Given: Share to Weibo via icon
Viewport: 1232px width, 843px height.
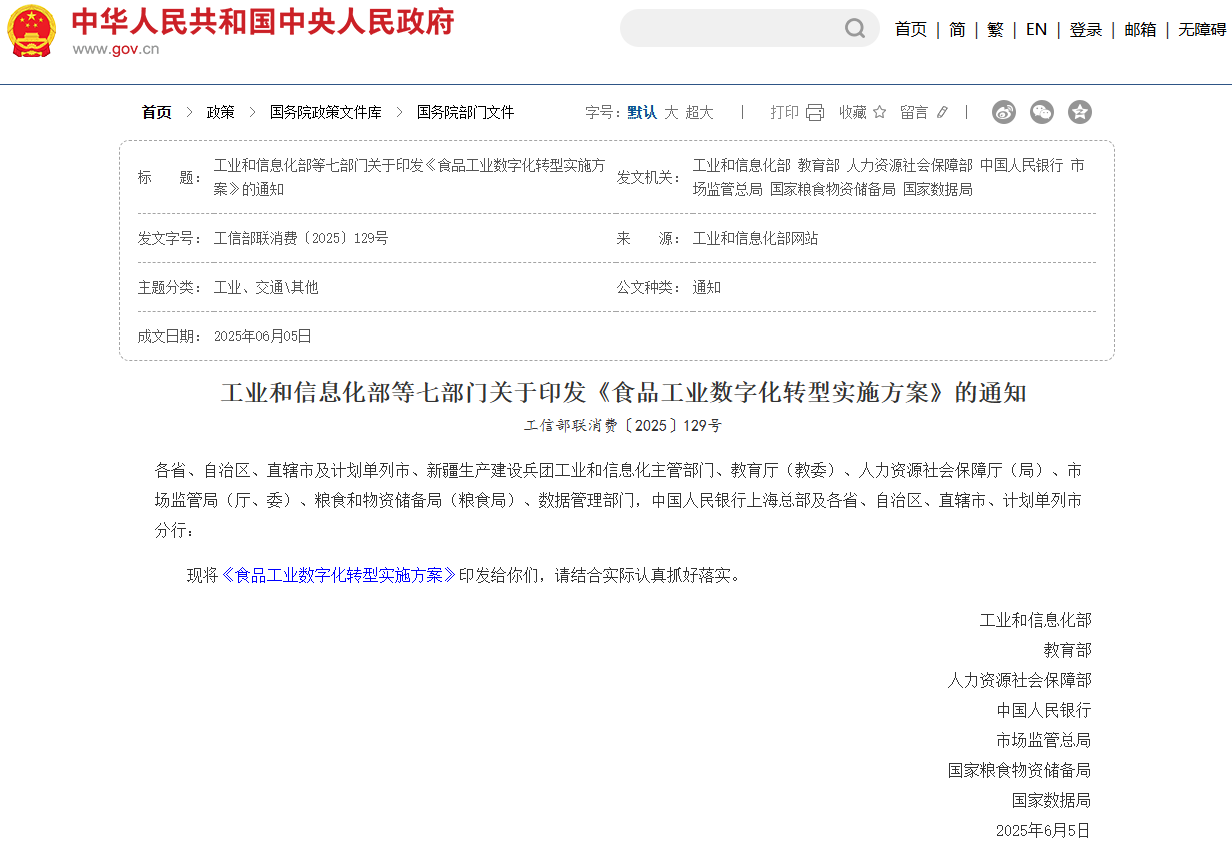Looking at the screenshot, I should [1004, 112].
